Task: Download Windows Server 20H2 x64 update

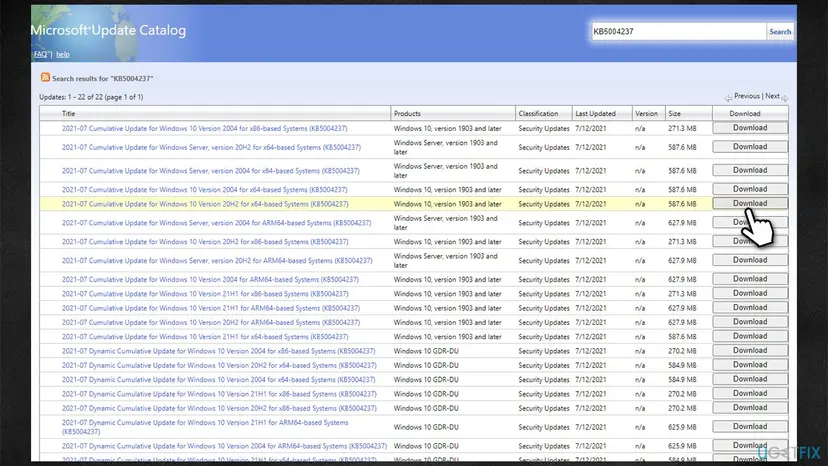Action: click(x=750, y=147)
